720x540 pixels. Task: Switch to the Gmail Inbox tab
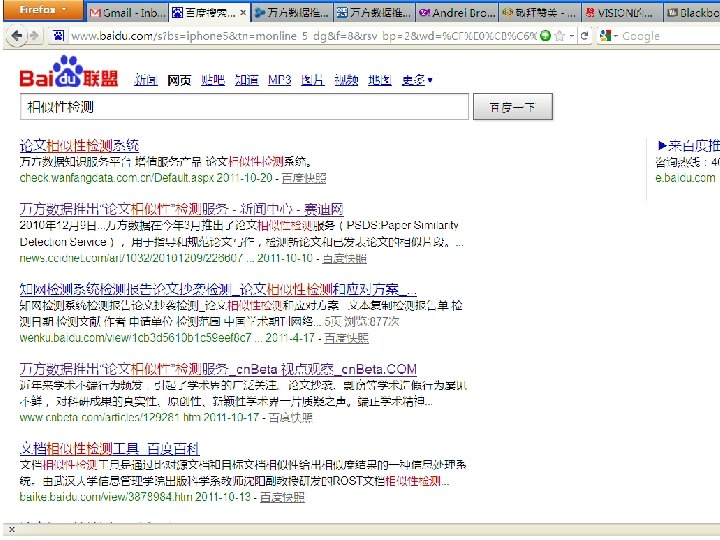127,12
